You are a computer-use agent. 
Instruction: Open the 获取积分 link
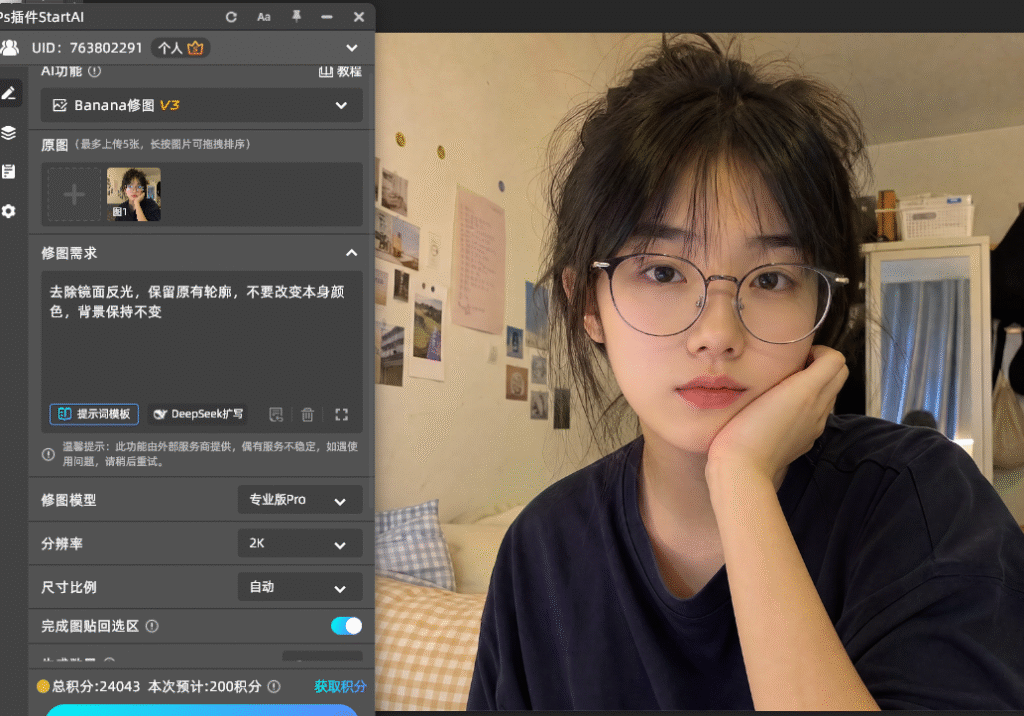tap(340, 687)
